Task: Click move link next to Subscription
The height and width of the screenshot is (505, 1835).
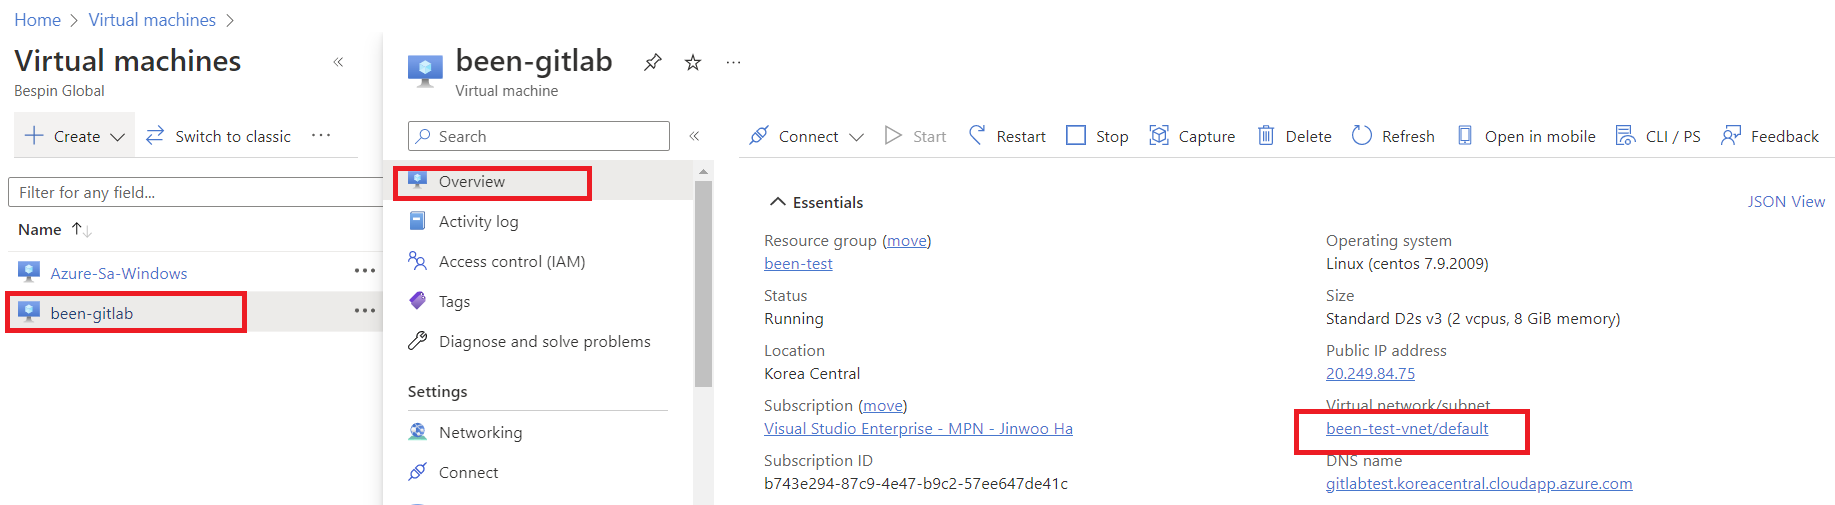Action: tap(883, 406)
